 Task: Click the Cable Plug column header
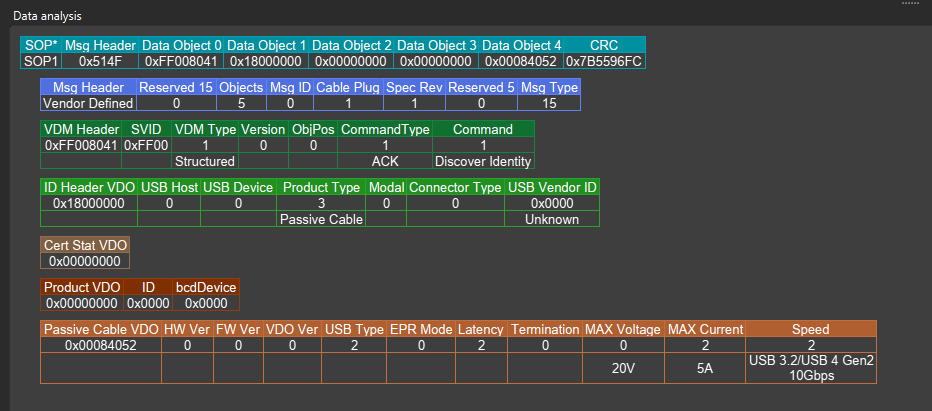(347, 88)
